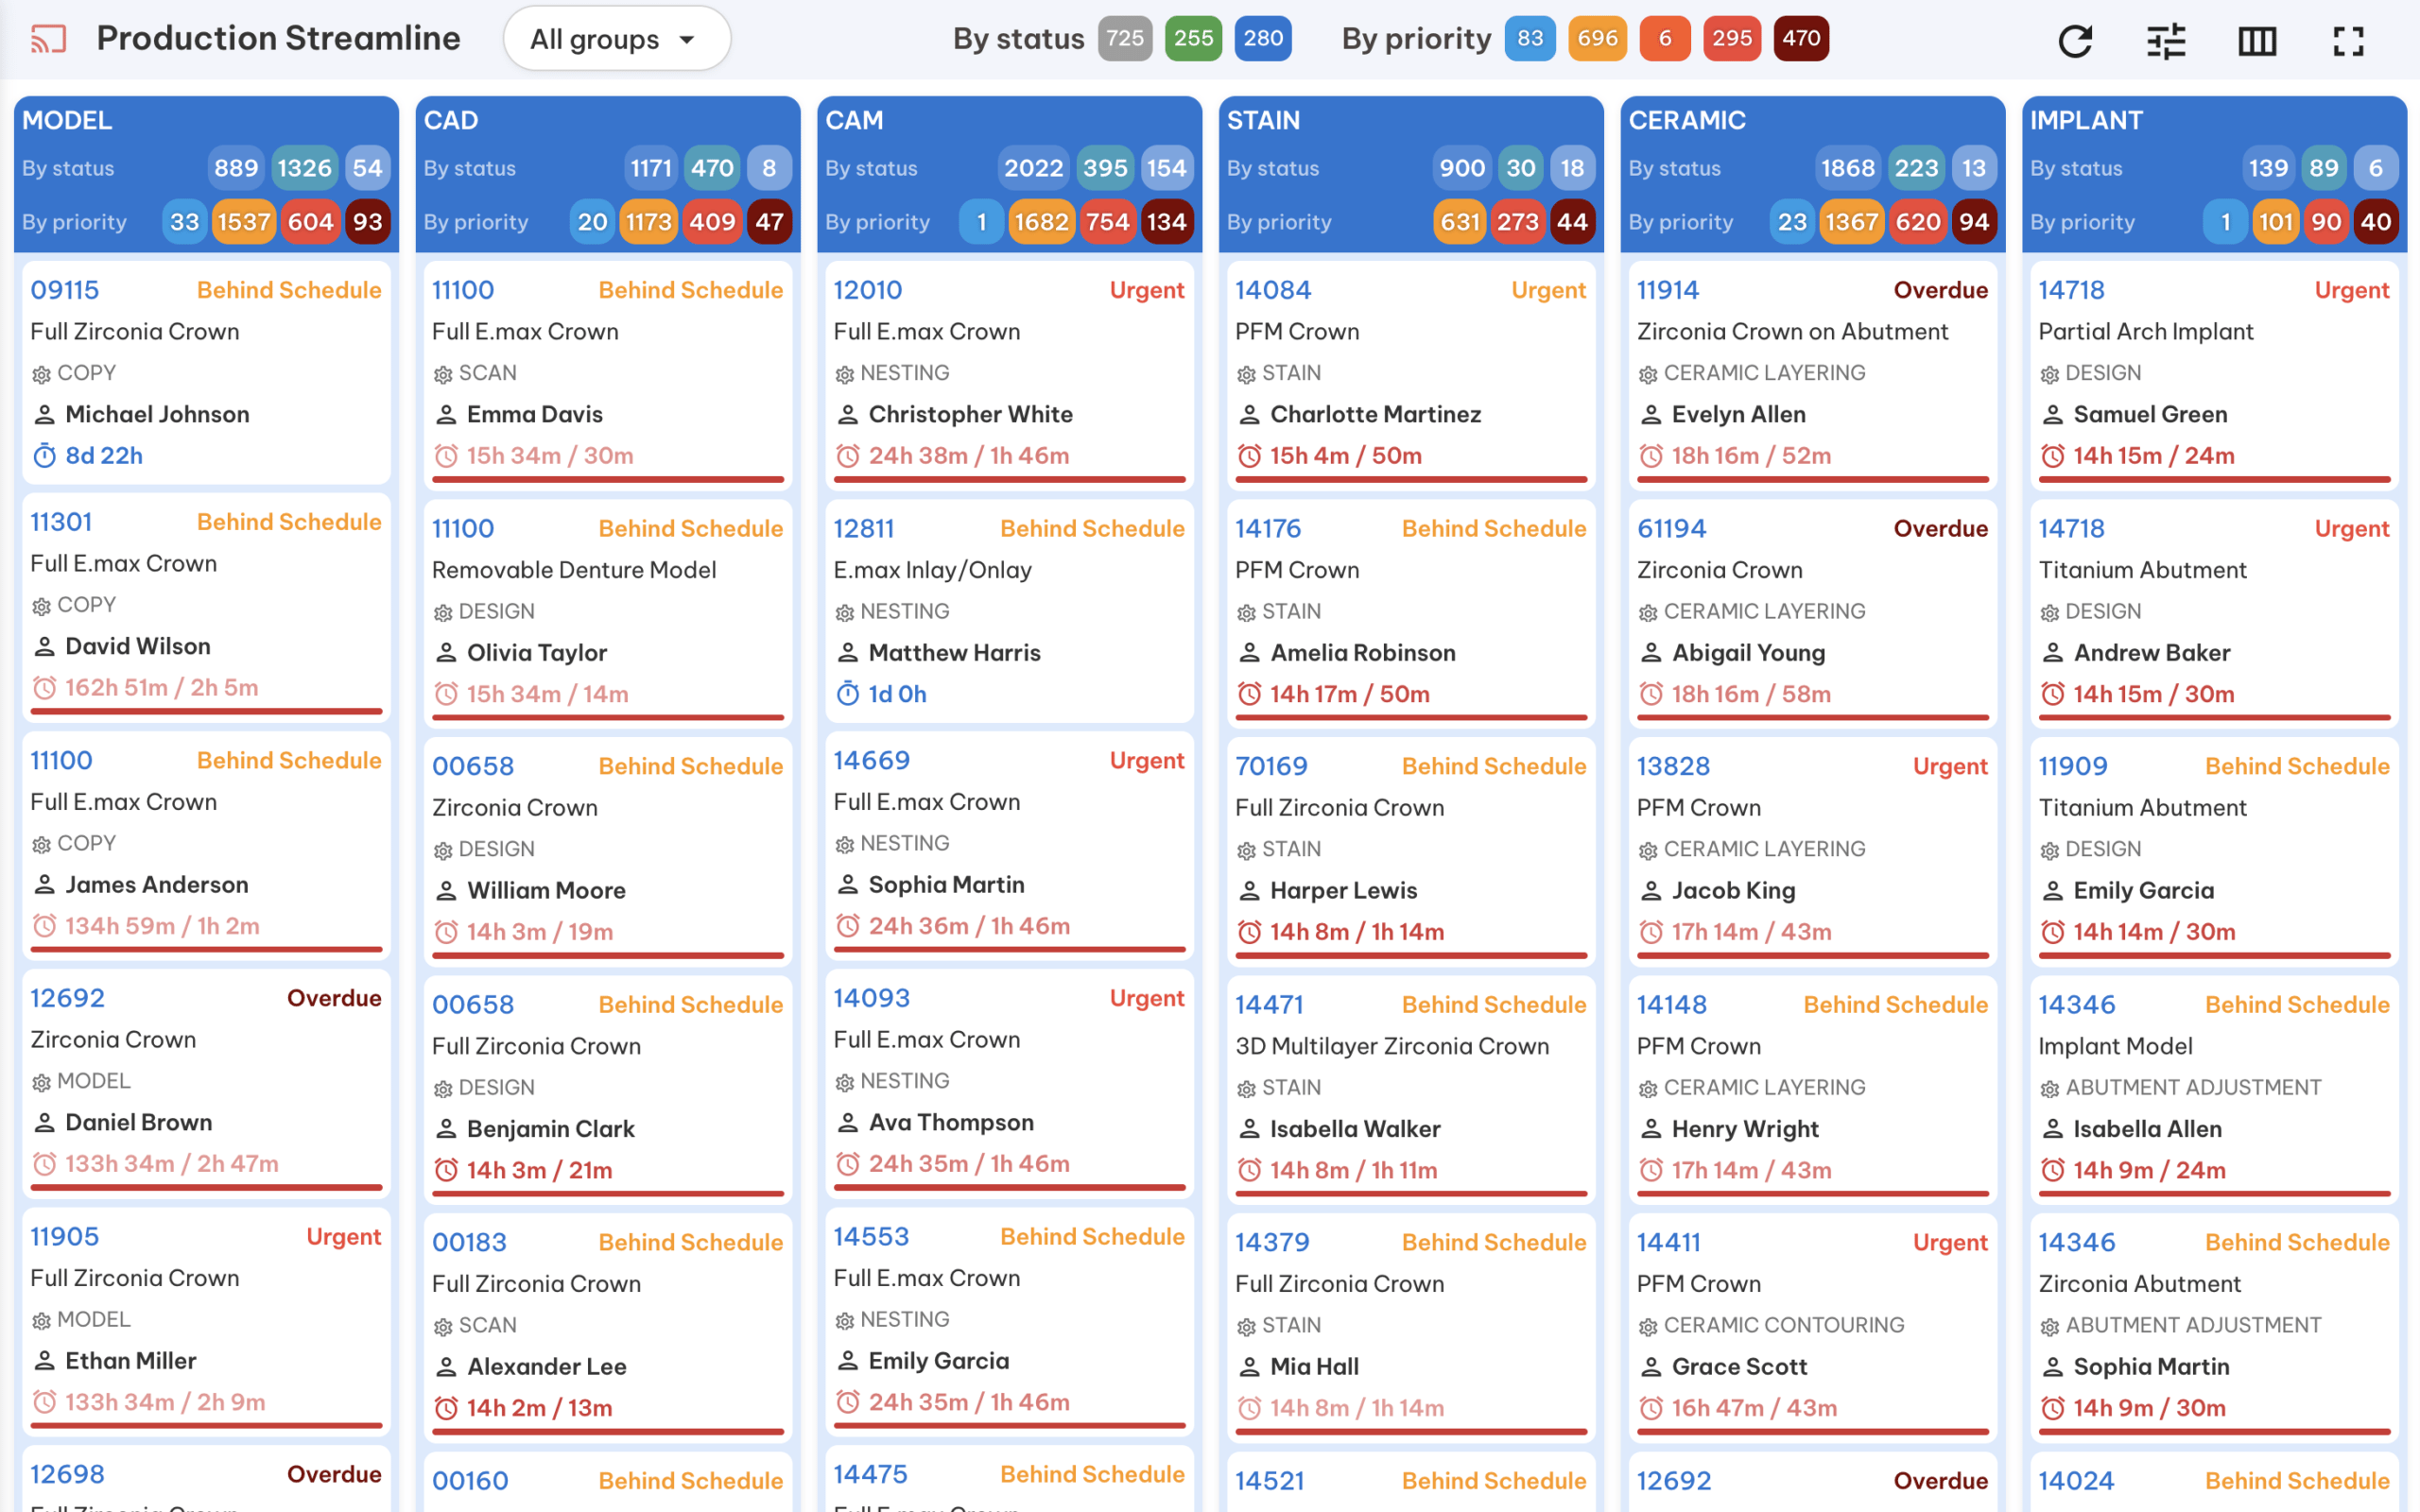2420x1512 pixels.
Task: Click the dropdown arrow in All groups
Action: tap(687, 40)
